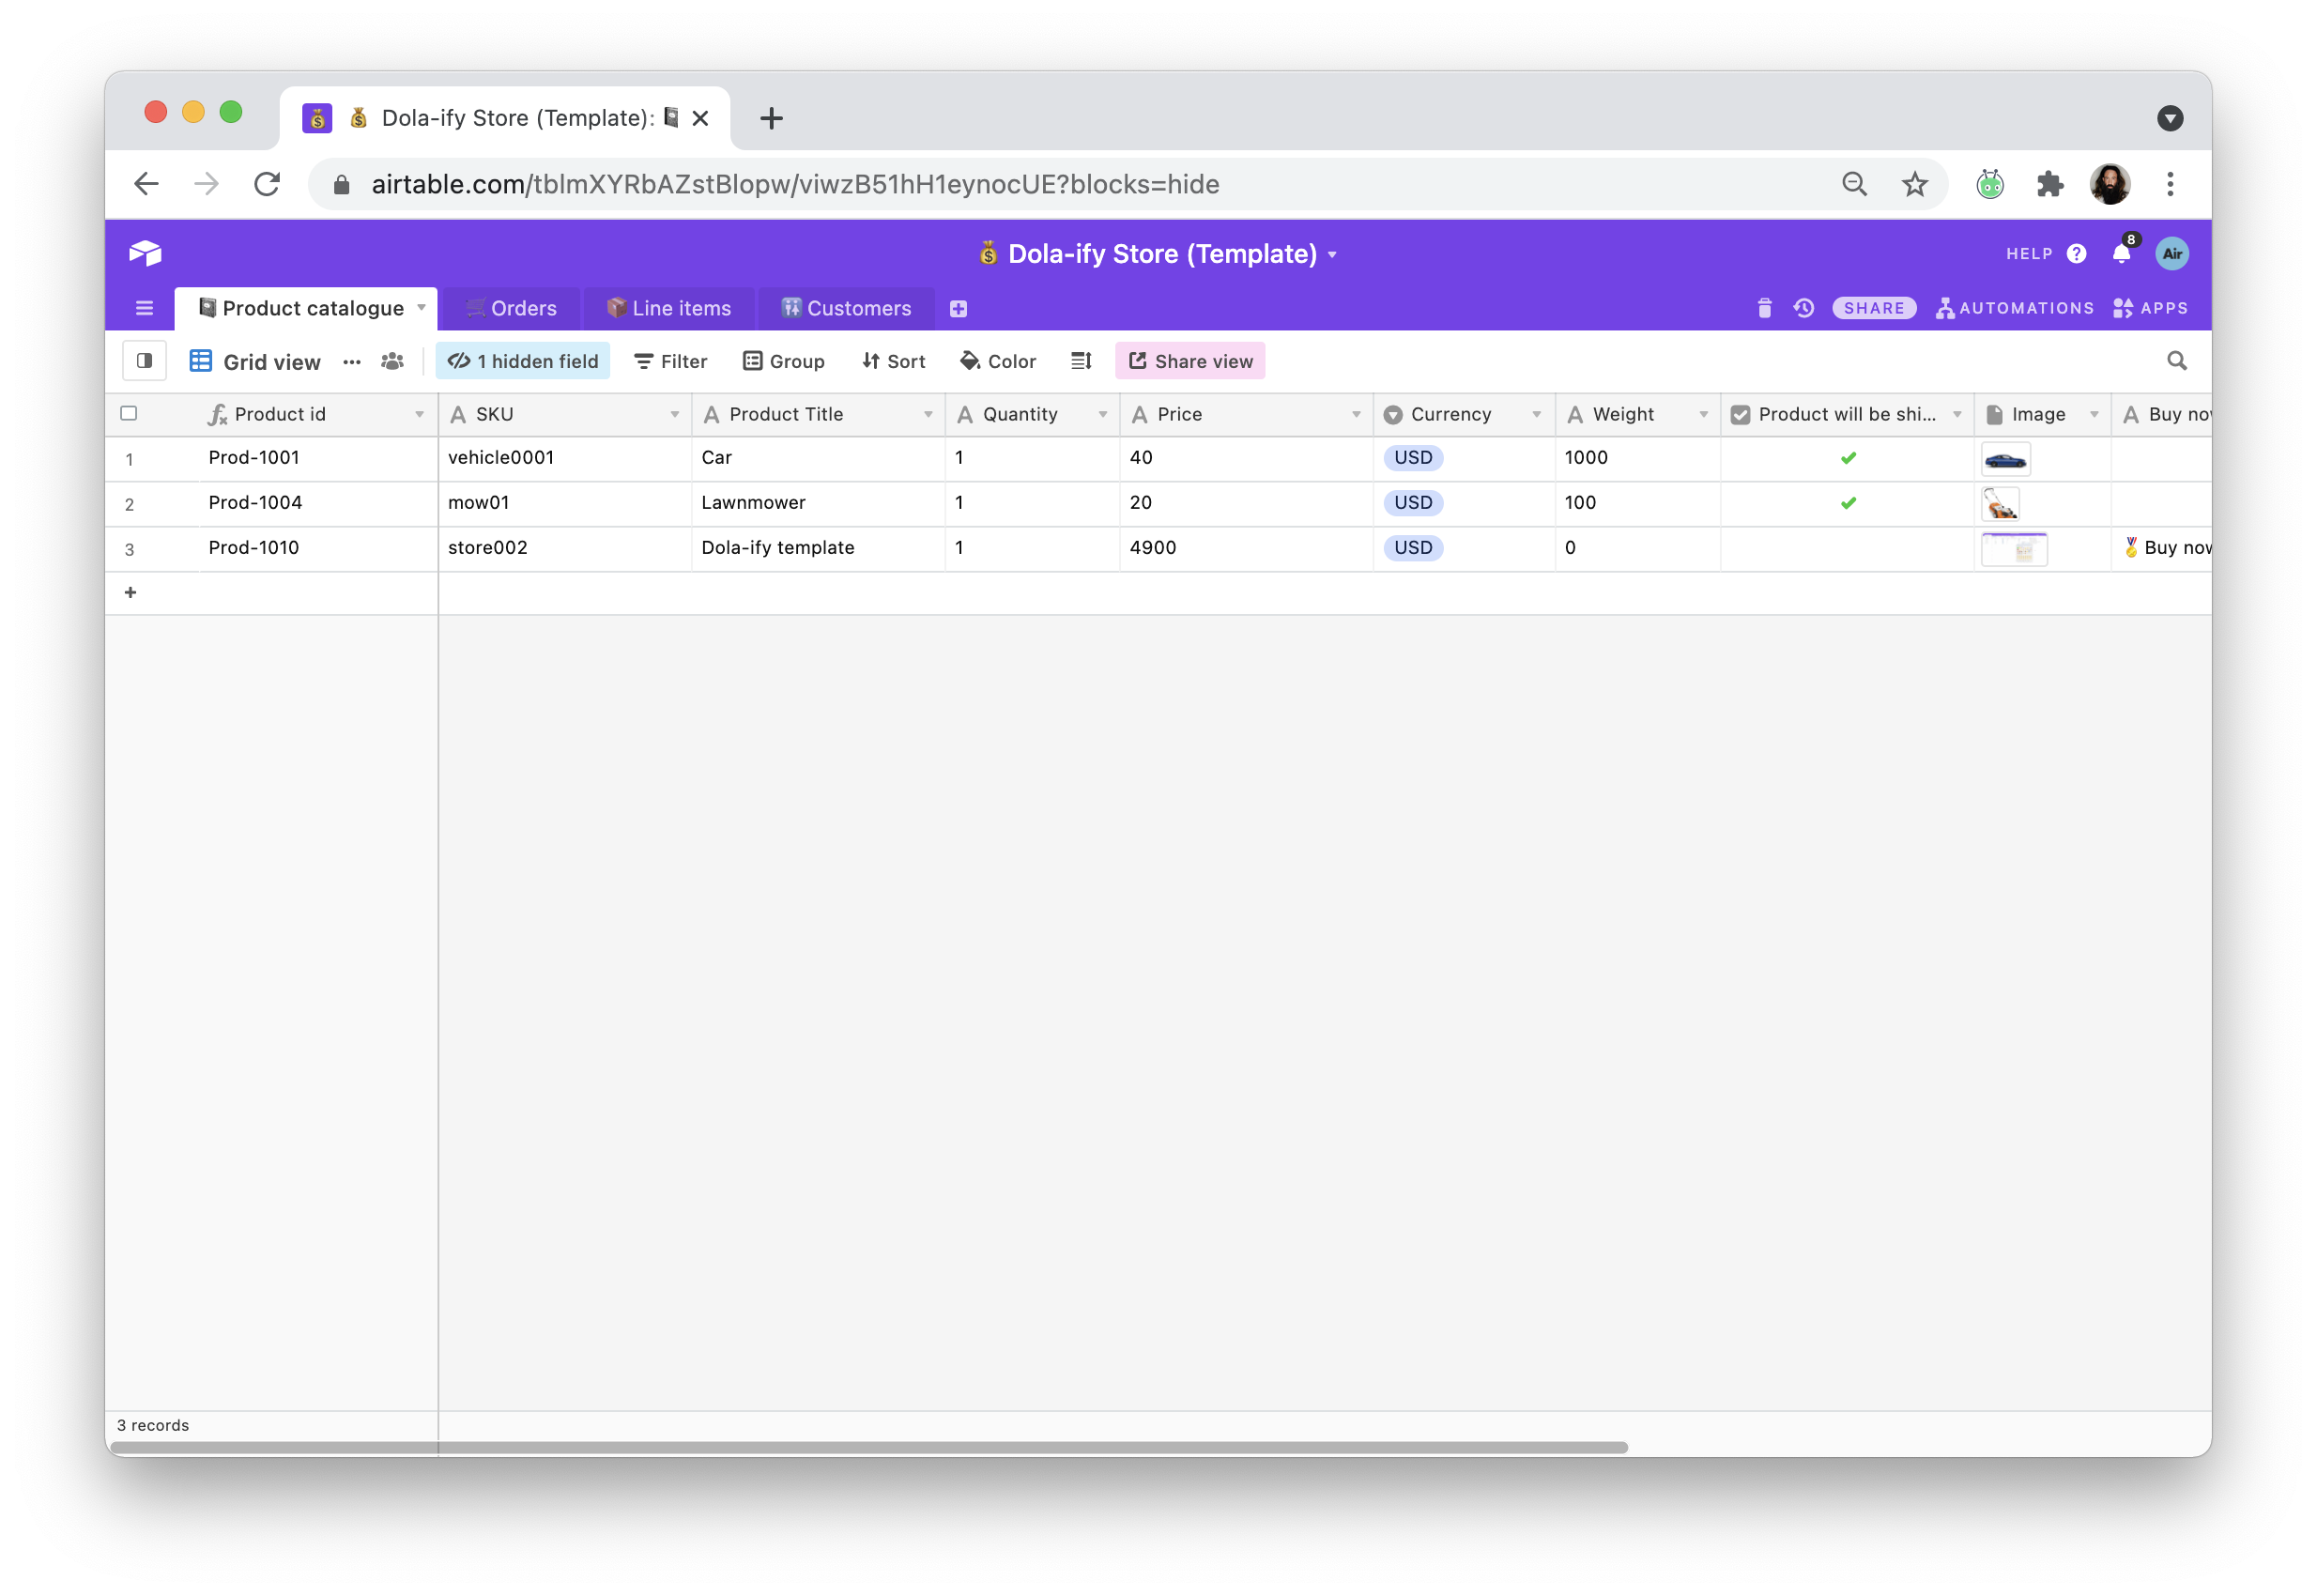Bookmark page with star icon
Screen dimensions: 2317x1596
(1914, 184)
